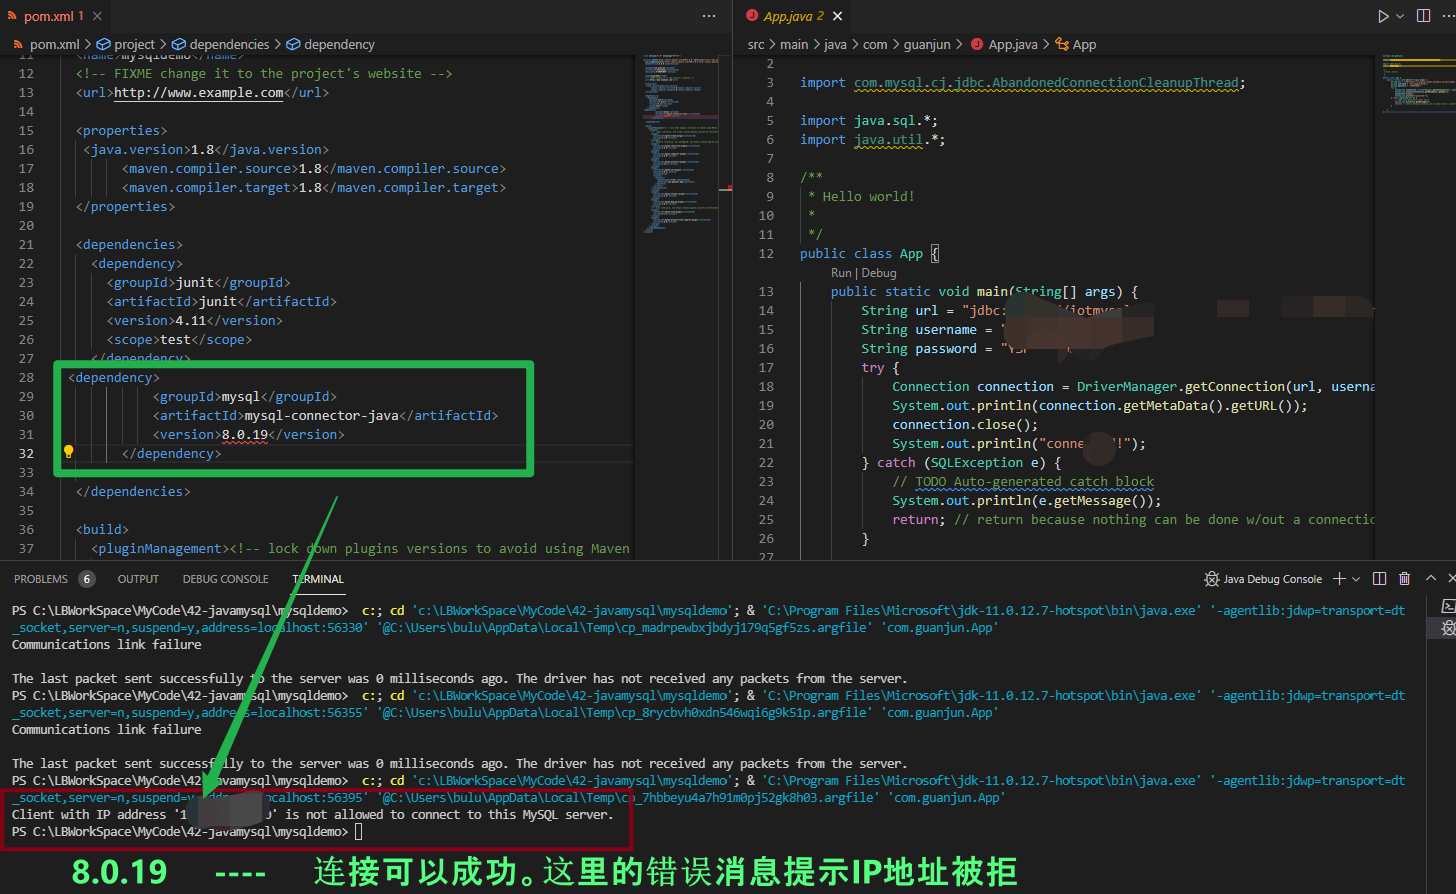Split the App.java editor to the right
The image size is (1456, 894).
click(x=1424, y=16)
